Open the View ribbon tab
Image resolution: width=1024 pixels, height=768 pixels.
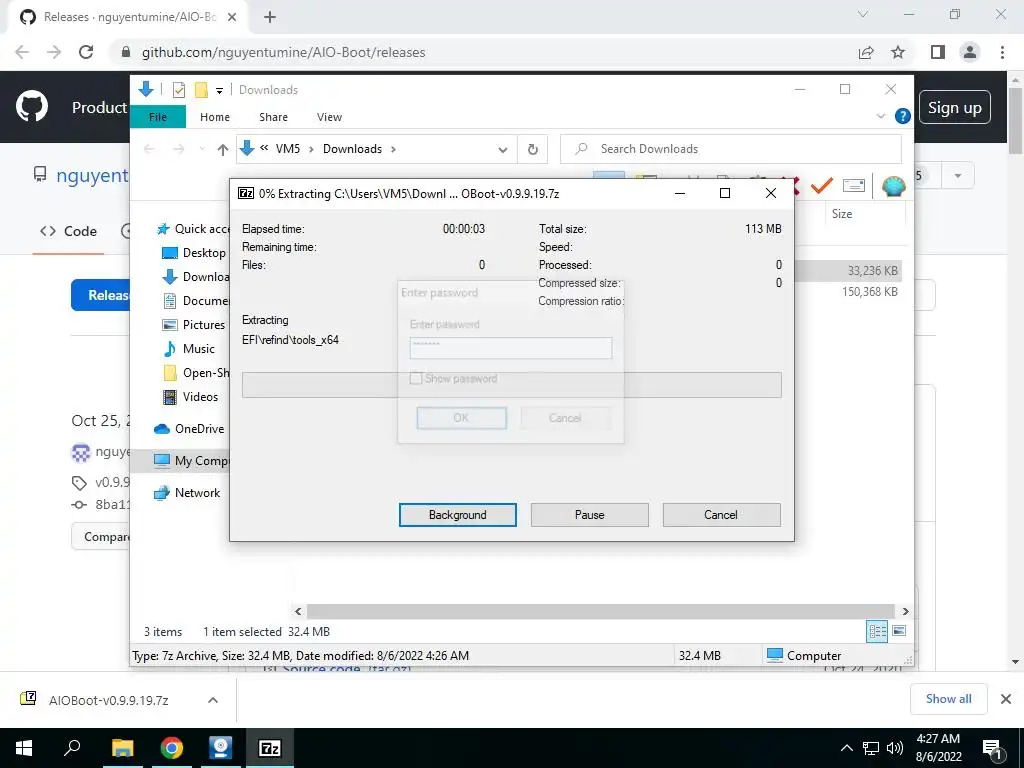click(x=329, y=117)
